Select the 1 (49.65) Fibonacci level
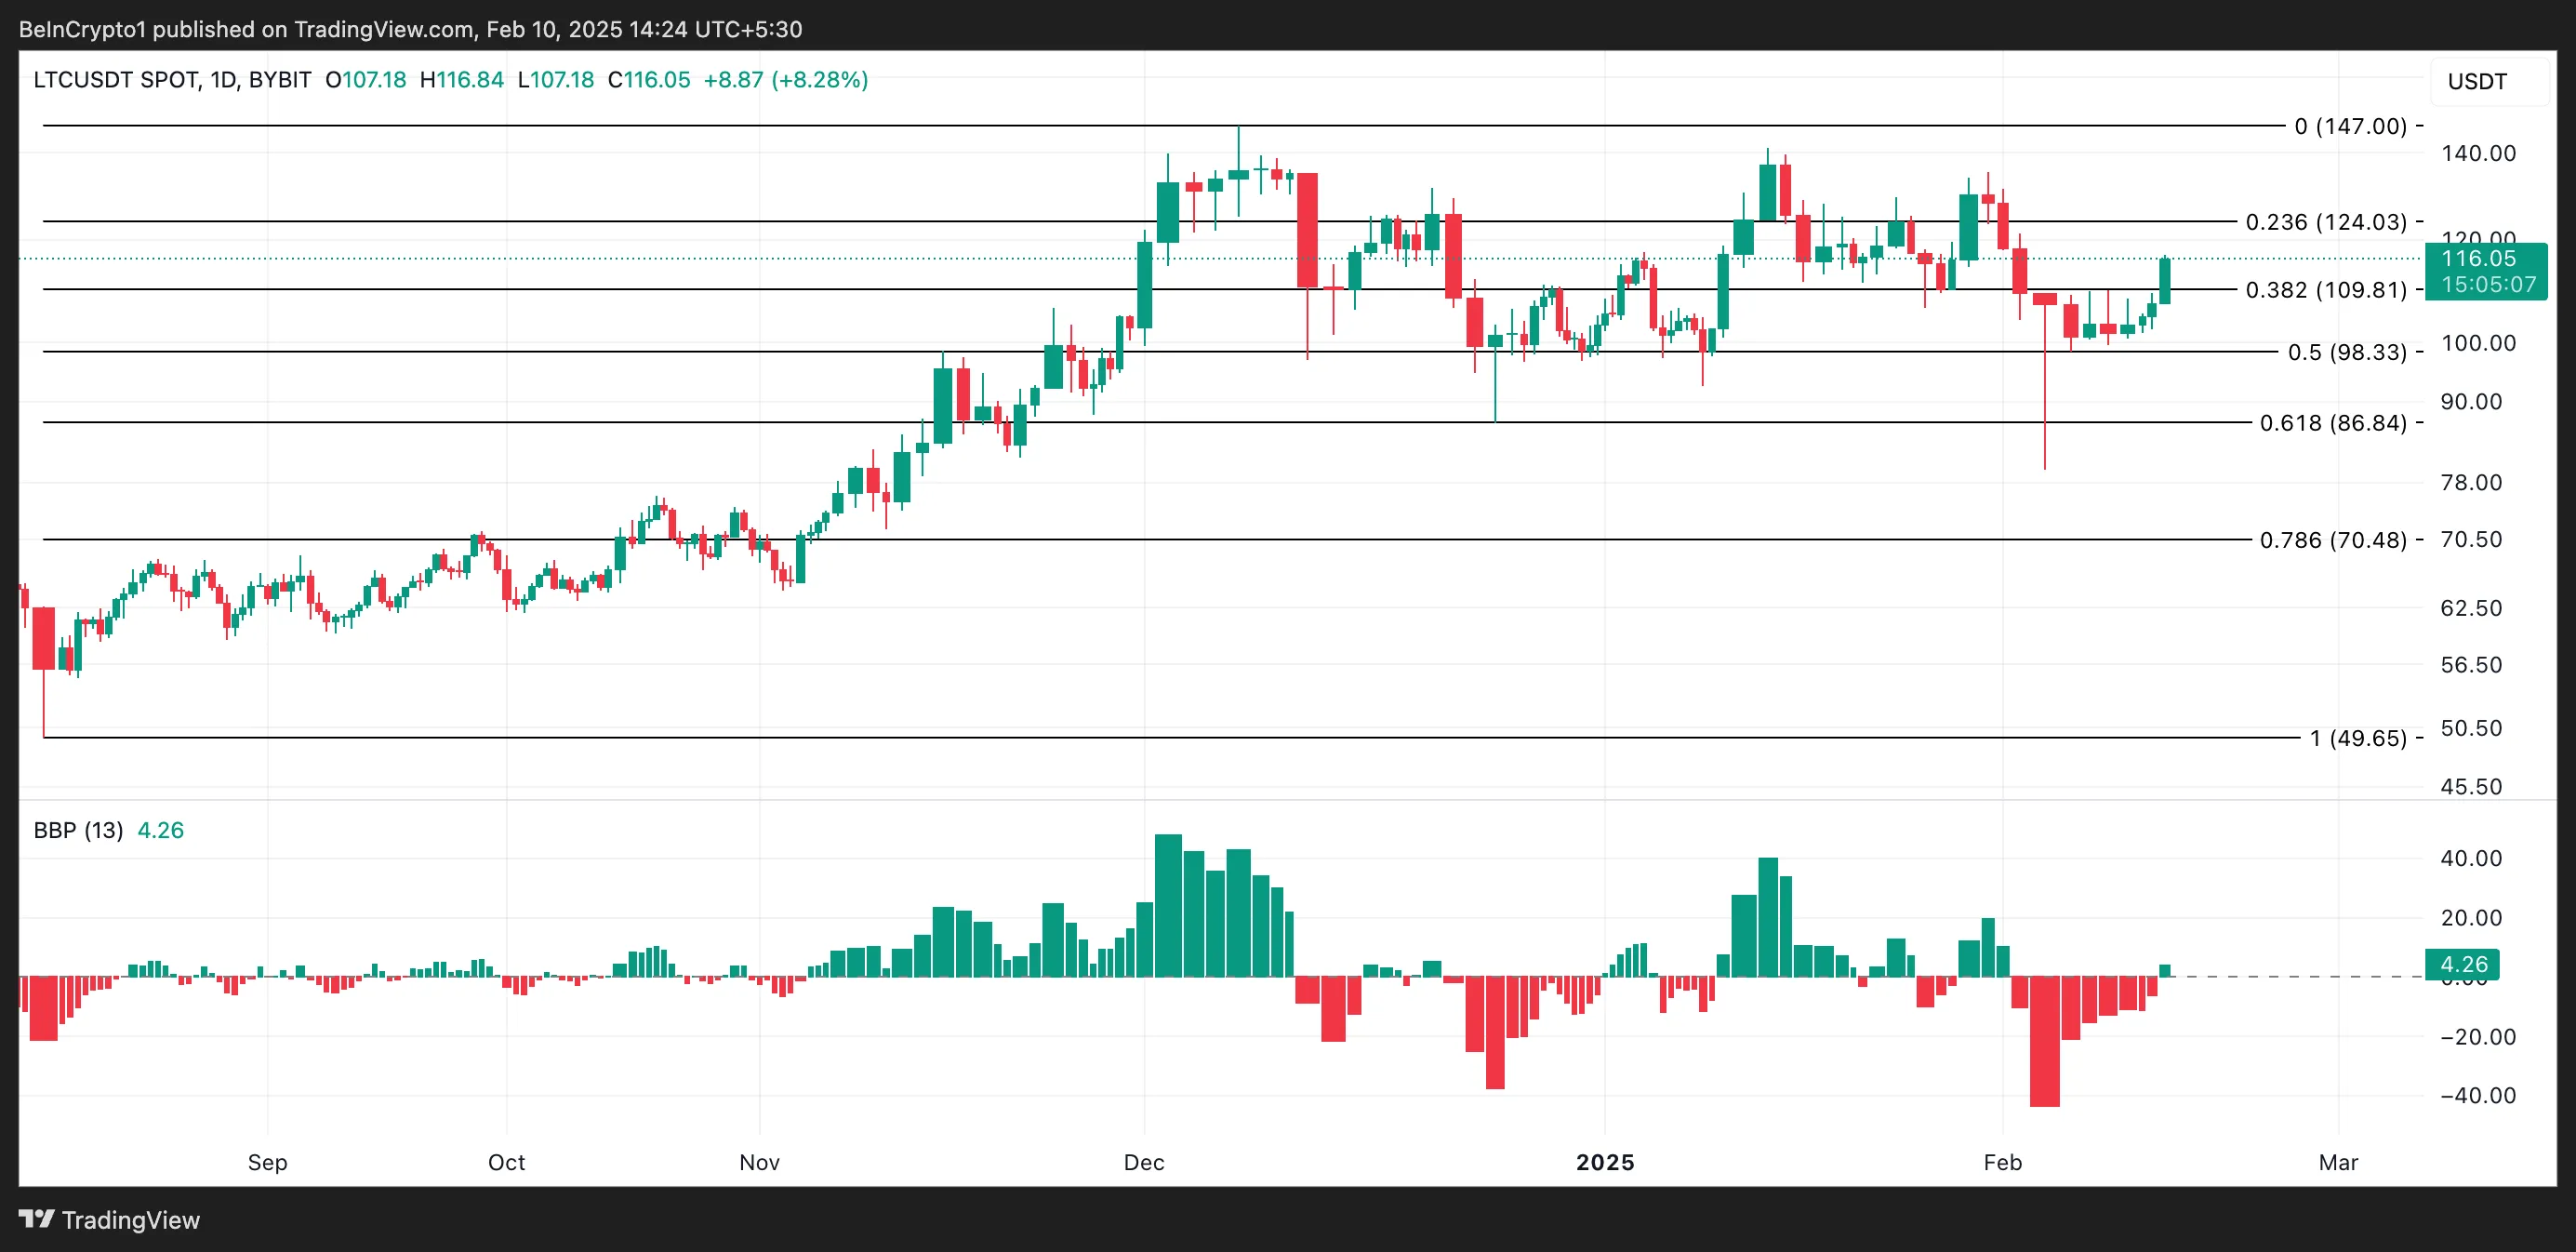The image size is (2576, 1252). [2357, 738]
